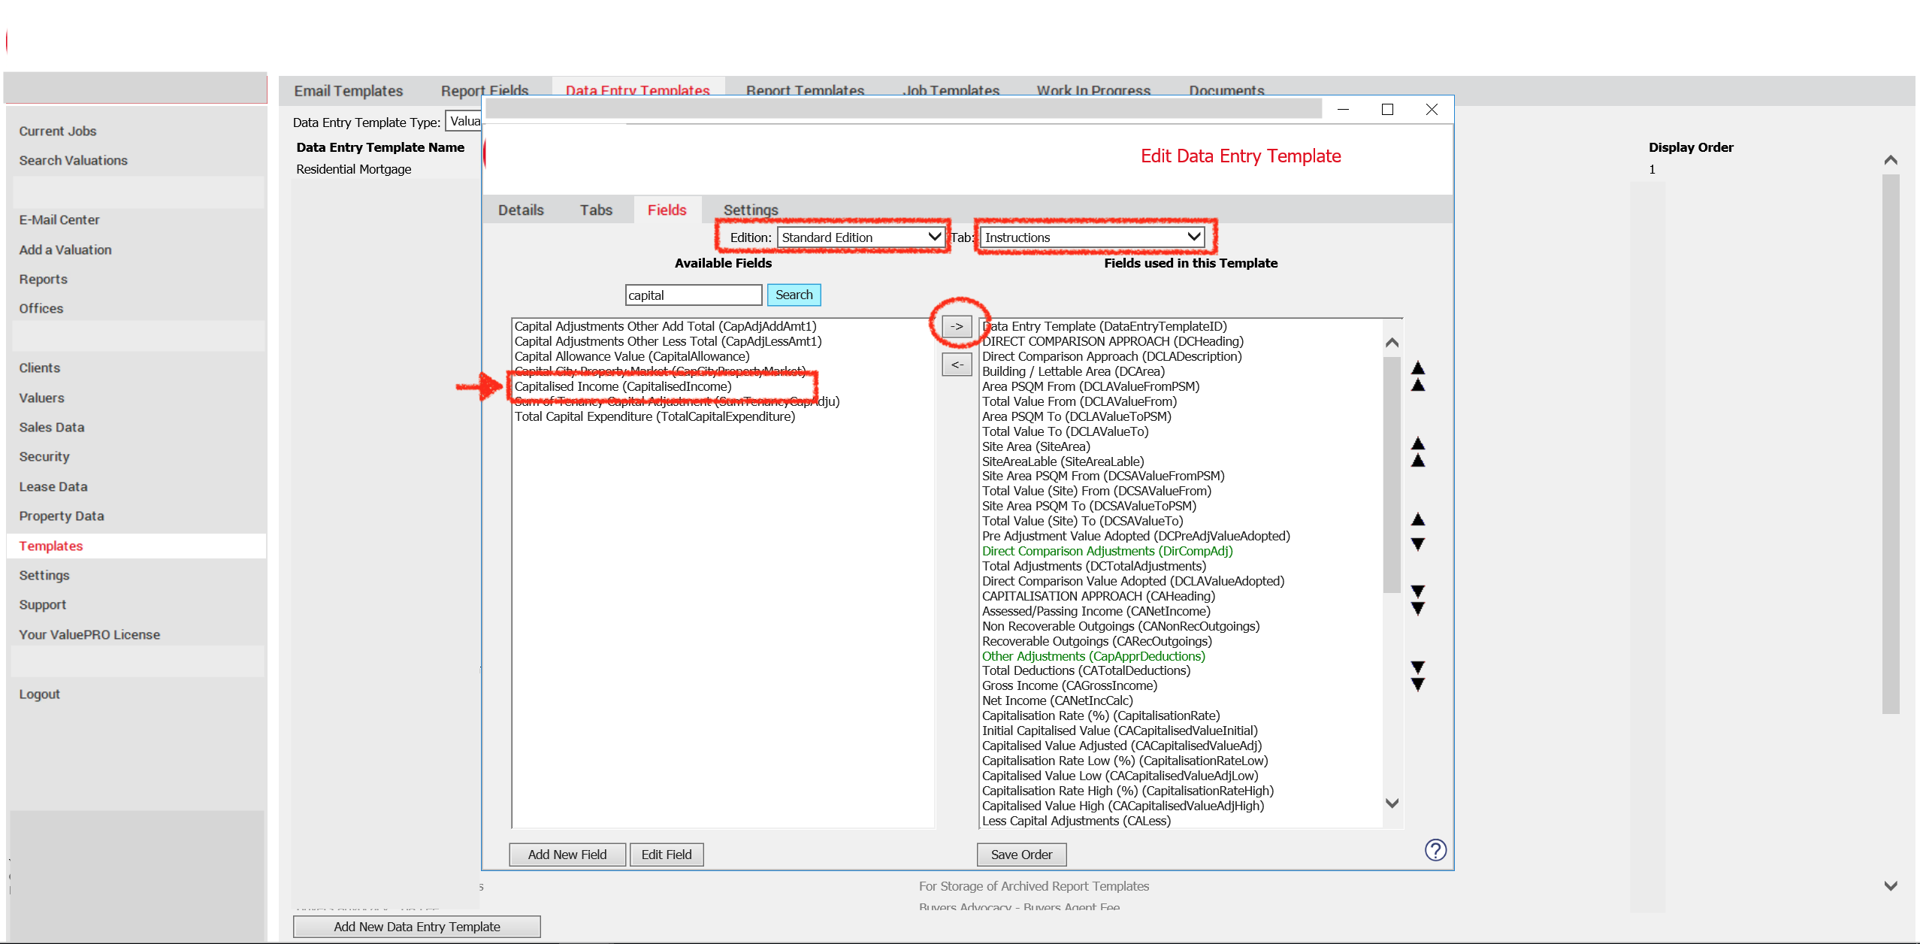Viewport: 1920px width, 944px height.
Task: Remove field using the <- arrow button
Action: pyautogui.click(x=957, y=364)
